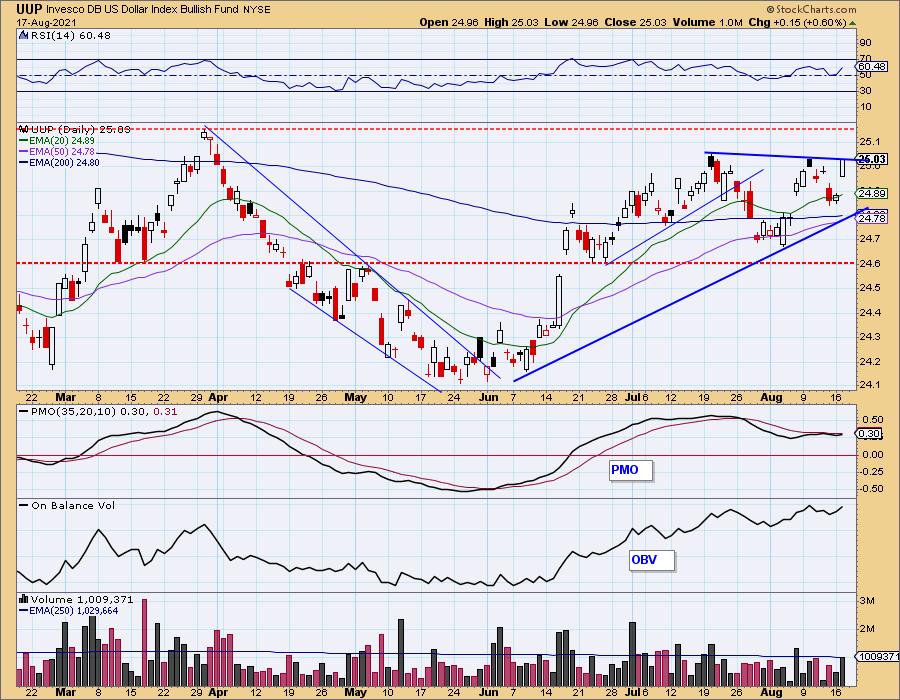Click the 60.48 RSI value tag on the axis
The width and height of the screenshot is (900, 700).
(871, 67)
